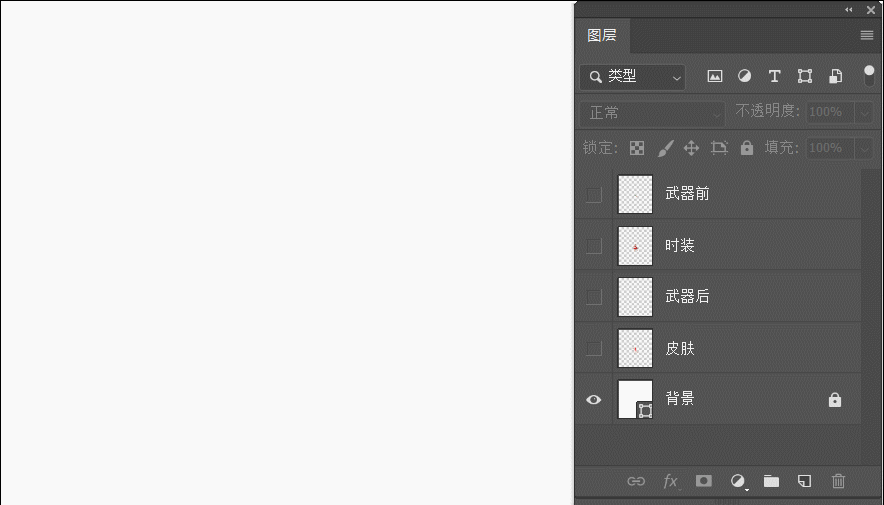Open the fx layer style menu
The image size is (884, 505).
(x=671, y=481)
